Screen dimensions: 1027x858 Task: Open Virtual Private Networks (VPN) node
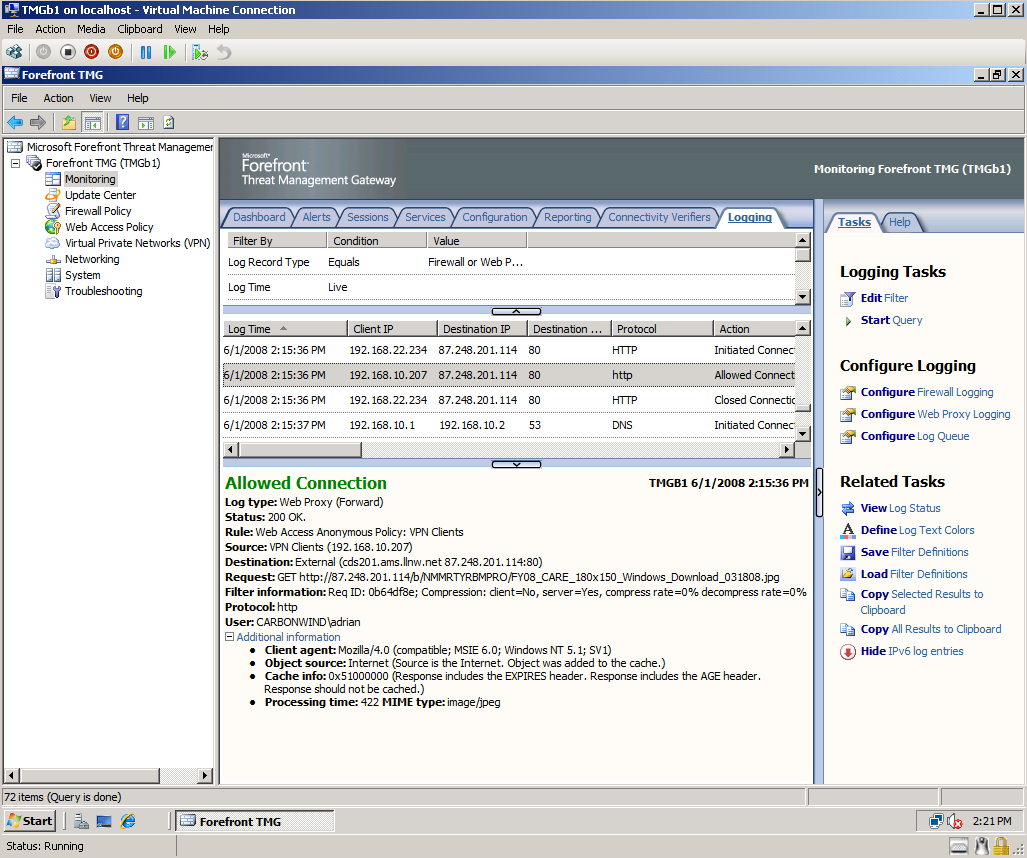click(137, 243)
